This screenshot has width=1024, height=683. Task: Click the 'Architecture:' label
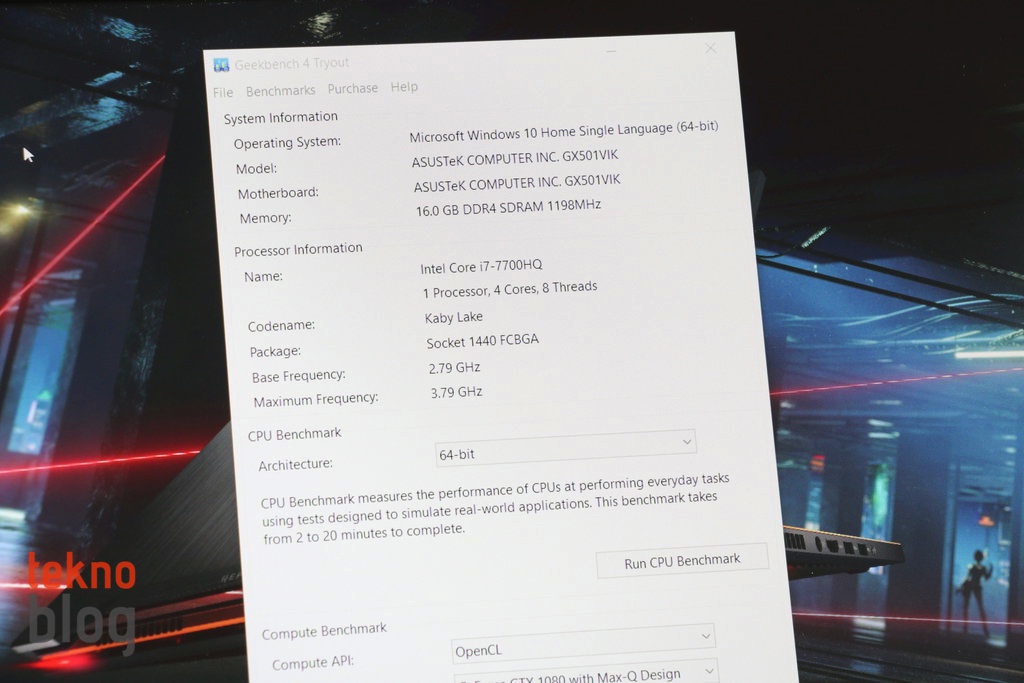[296, 464]
